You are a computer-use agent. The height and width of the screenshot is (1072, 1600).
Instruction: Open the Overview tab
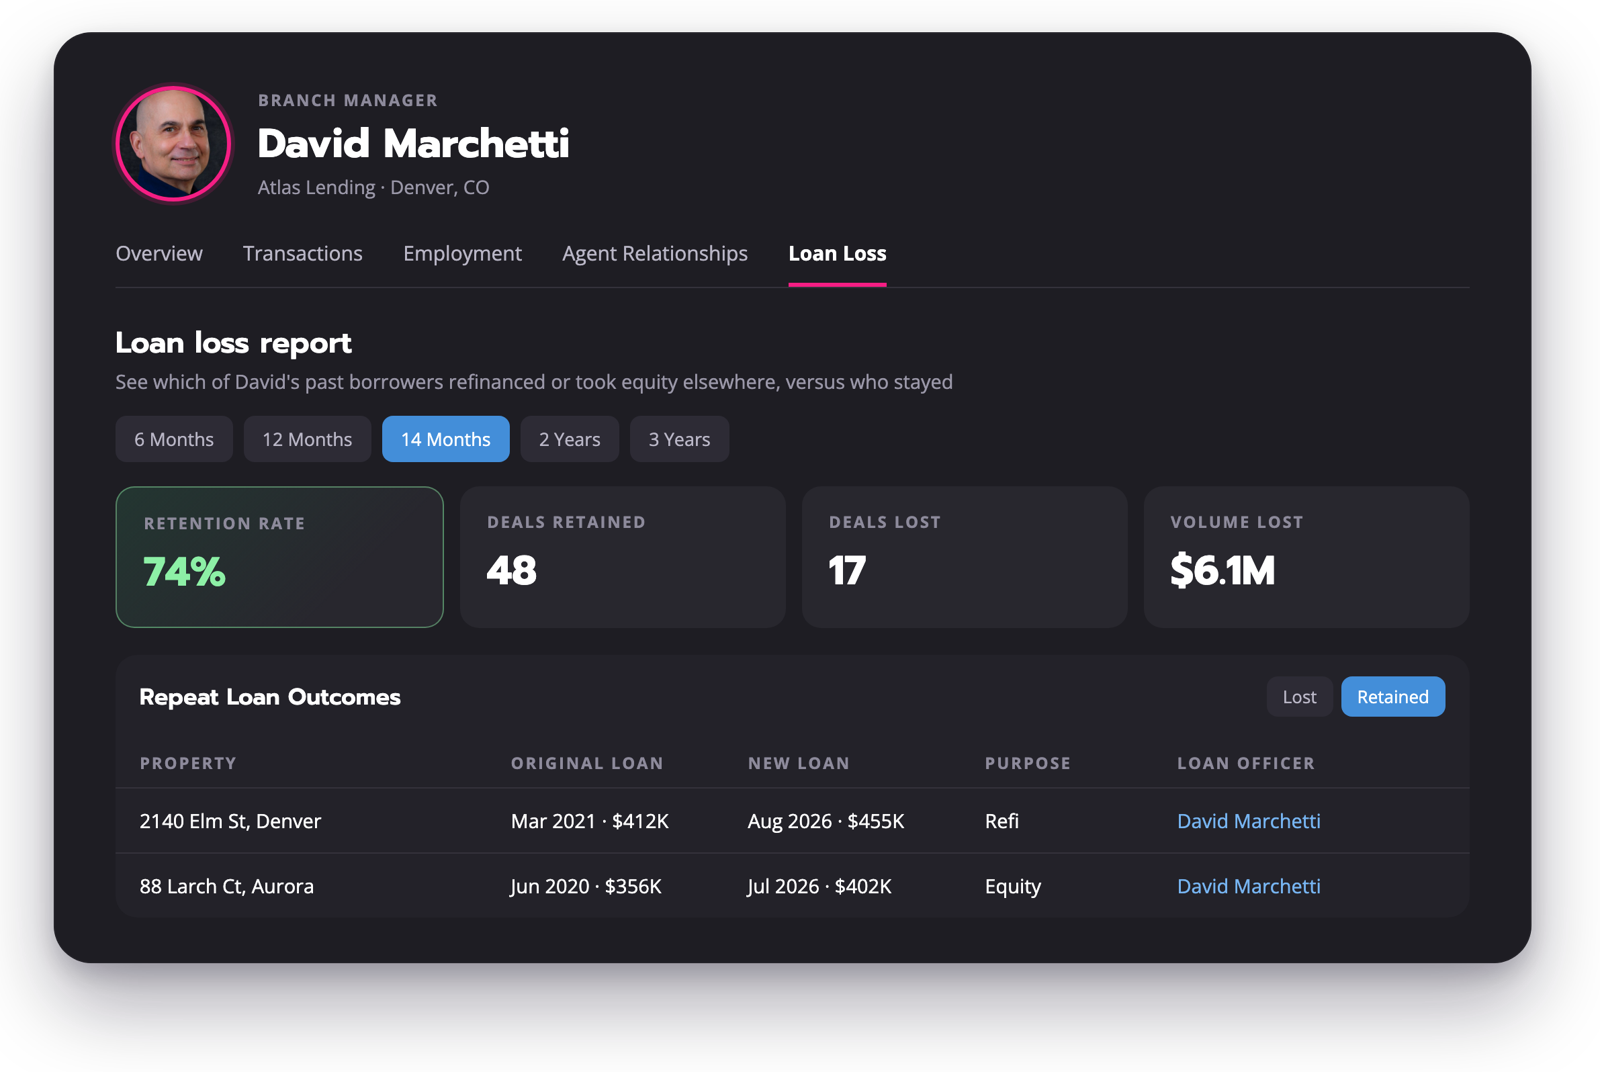pos(159,254)
